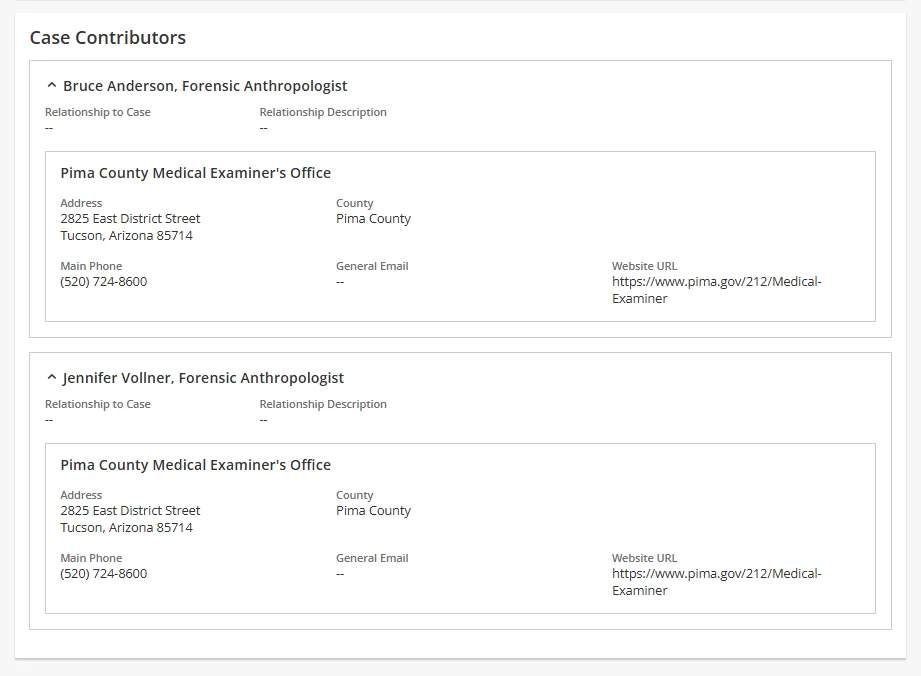Click the main phone number under Jennifer Vollner

pyautogui.click(x=103, y=574)
